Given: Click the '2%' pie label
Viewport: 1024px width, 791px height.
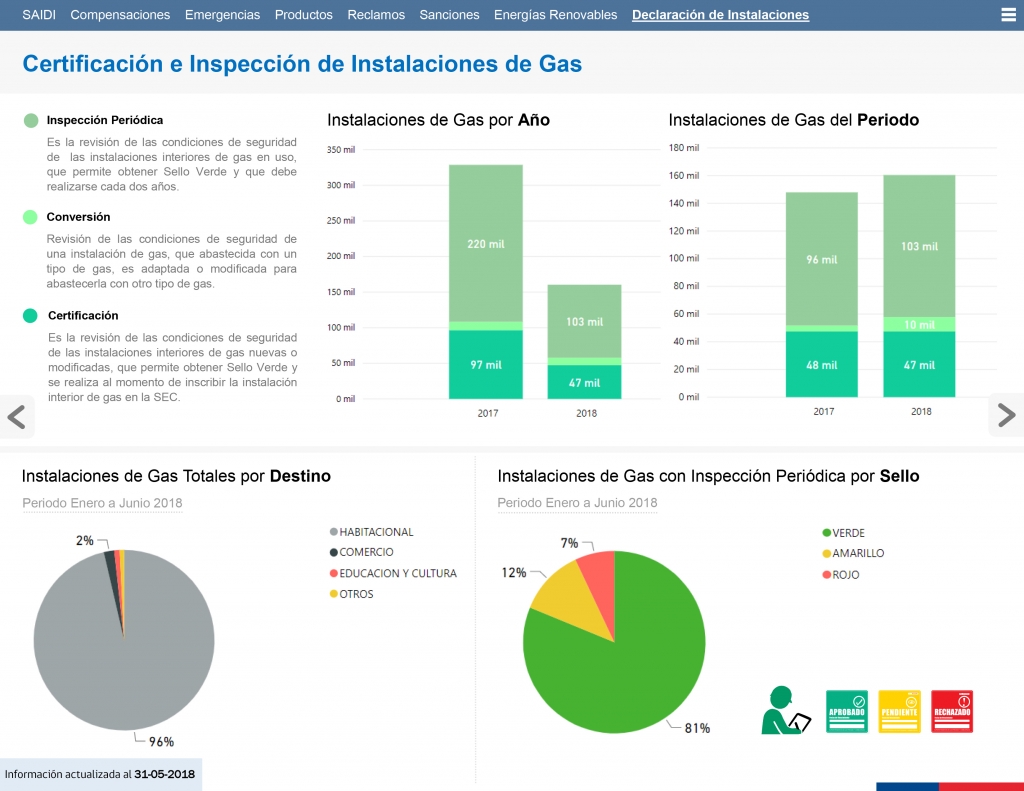Looking at the screenshot, I should (x=85, y=541).
